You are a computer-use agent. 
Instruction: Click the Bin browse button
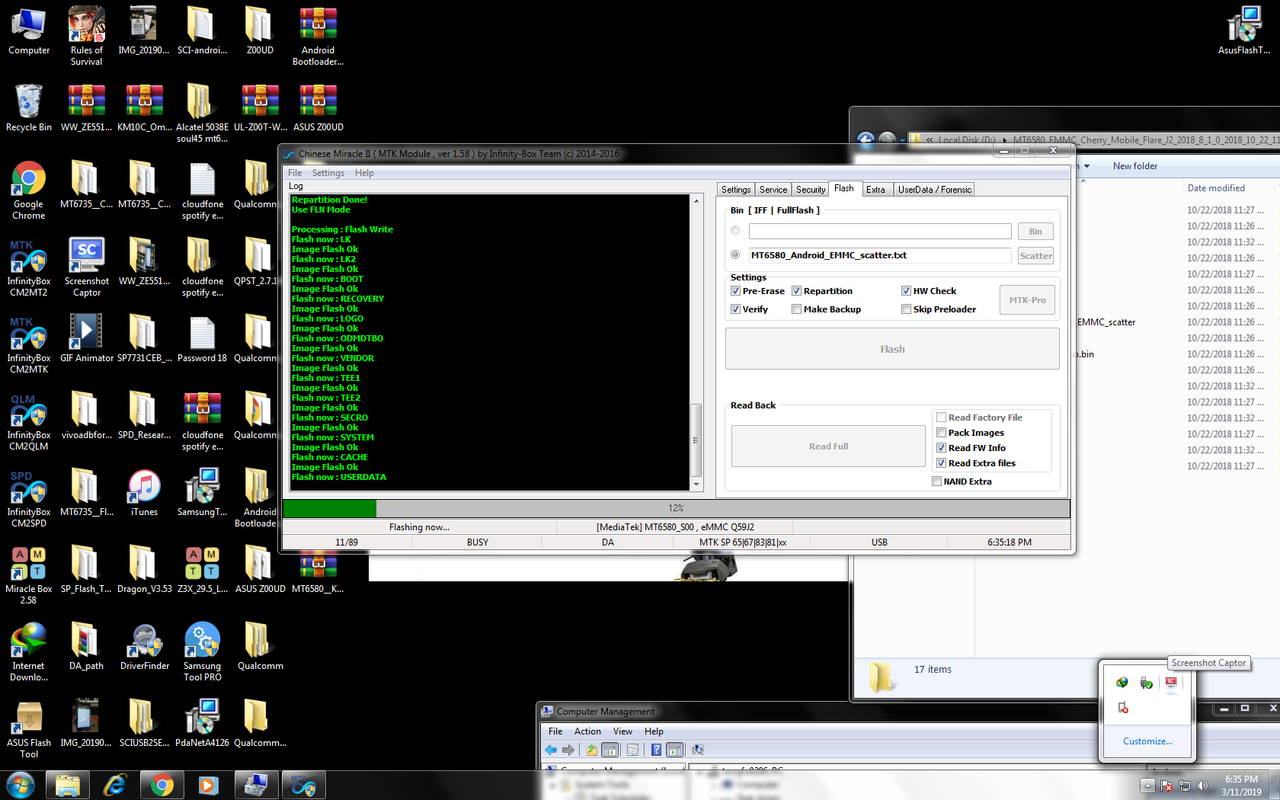pos(1036,231)
